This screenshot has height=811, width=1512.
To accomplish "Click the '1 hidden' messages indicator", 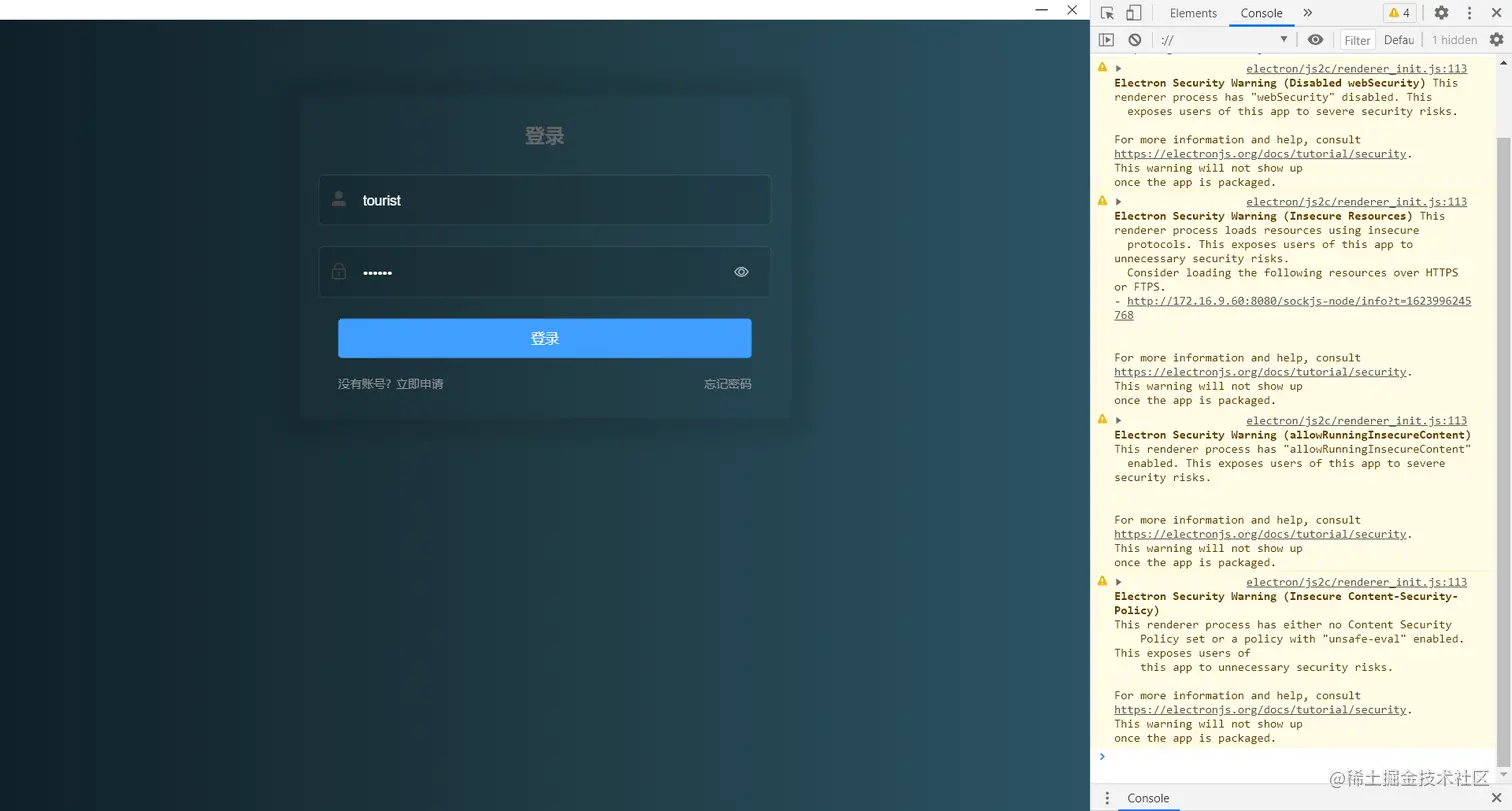I will pos(1454,40).
